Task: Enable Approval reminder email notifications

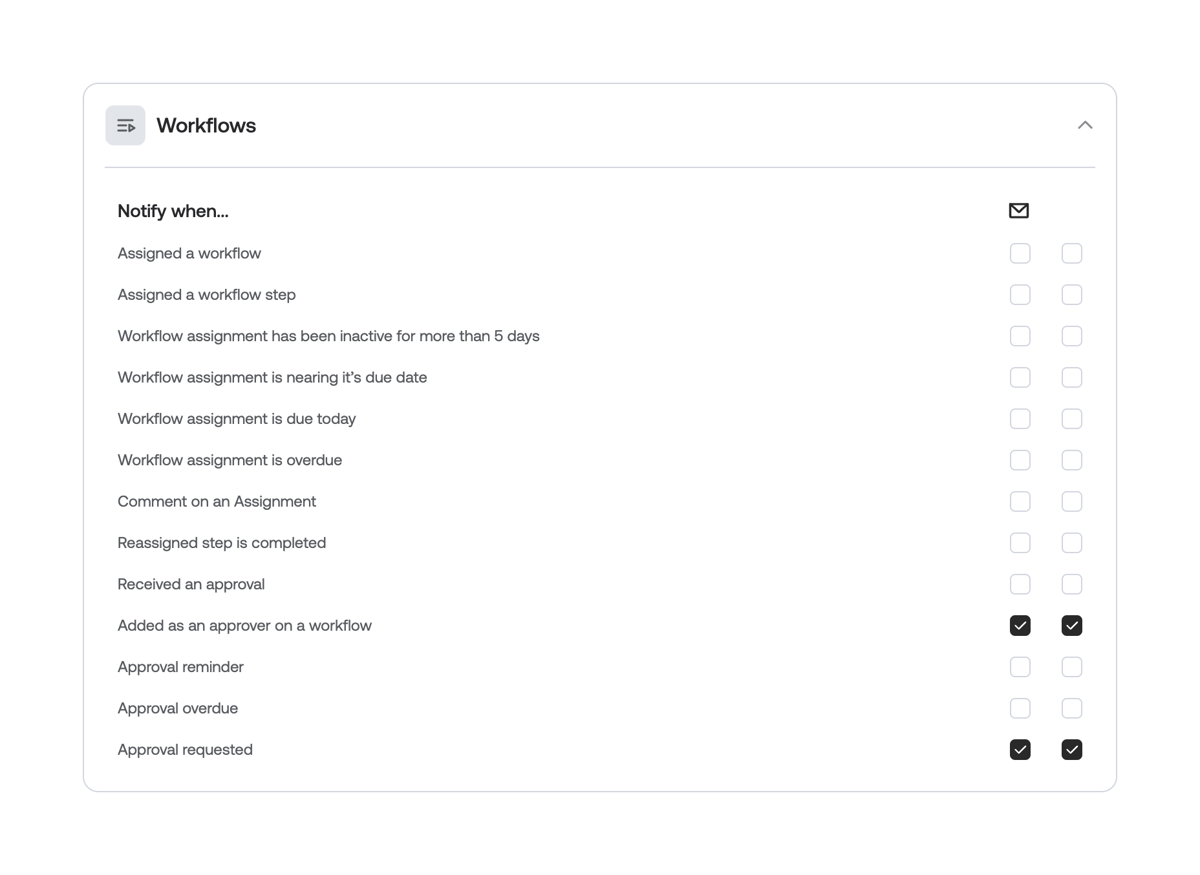Action: click(1019, 666)
